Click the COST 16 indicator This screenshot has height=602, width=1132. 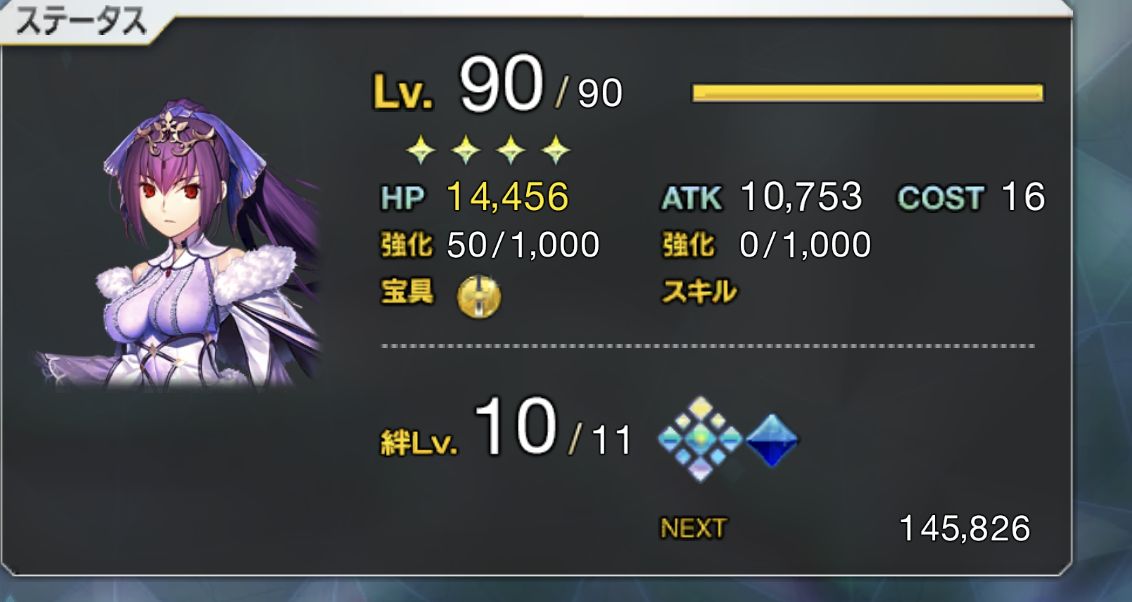(971, 197)
